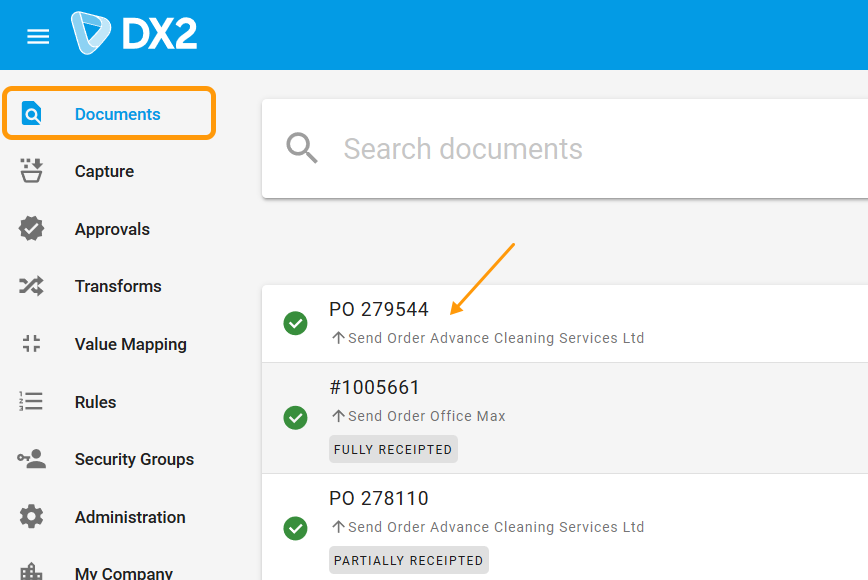Image resolution: width=868 pixels, height=580 pixels.
Task: Open the Approvals section
Action: 112,228
